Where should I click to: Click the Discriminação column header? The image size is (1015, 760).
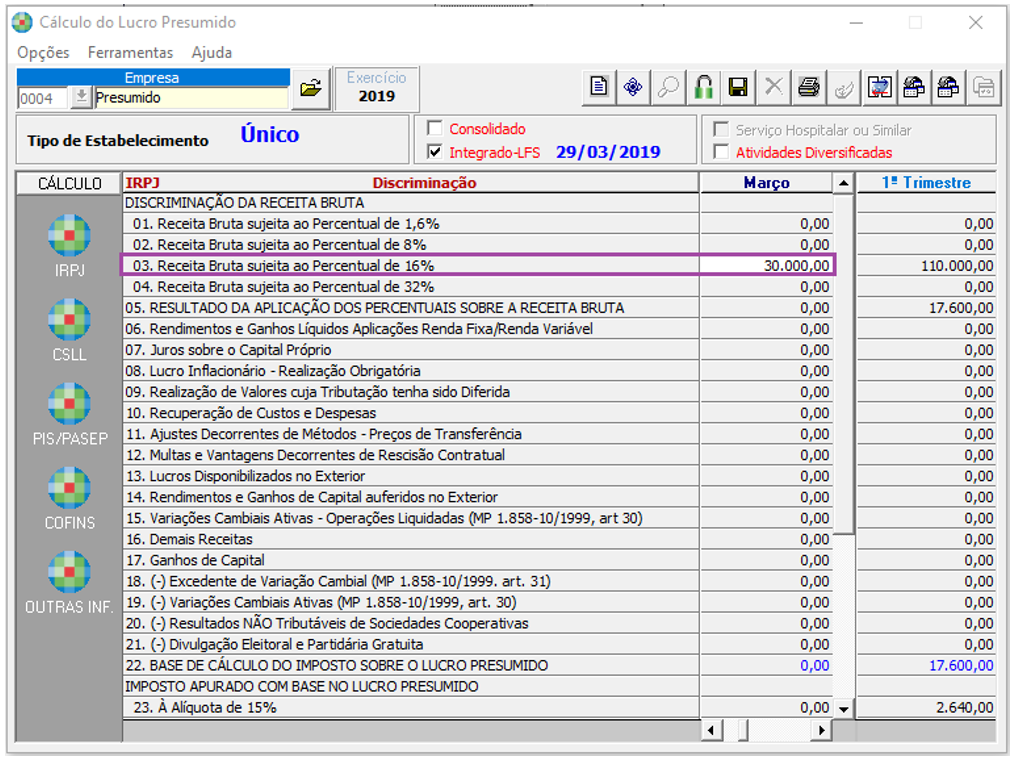425,183
